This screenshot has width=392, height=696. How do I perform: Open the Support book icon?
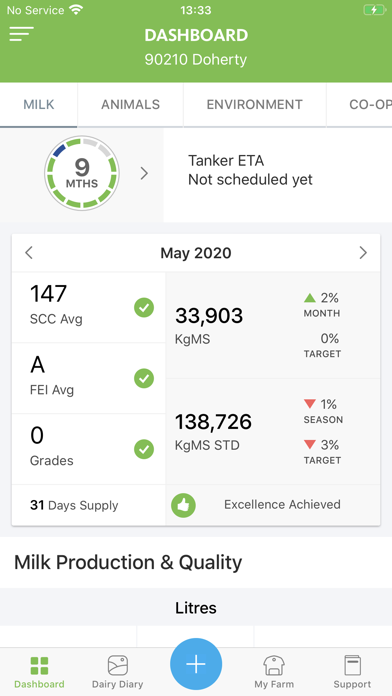click(352, 665)
